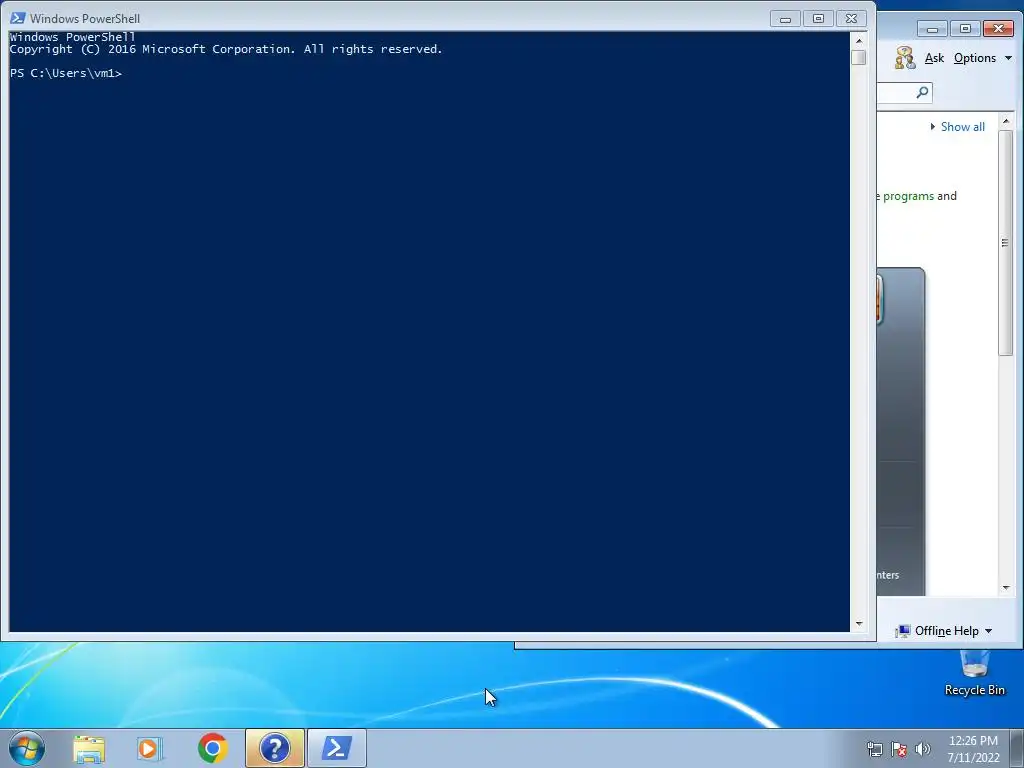The image size is (1024, 768).
Task: Click the Copyright (C) 2016 Microsoft line
Action: tap(226, 49)
